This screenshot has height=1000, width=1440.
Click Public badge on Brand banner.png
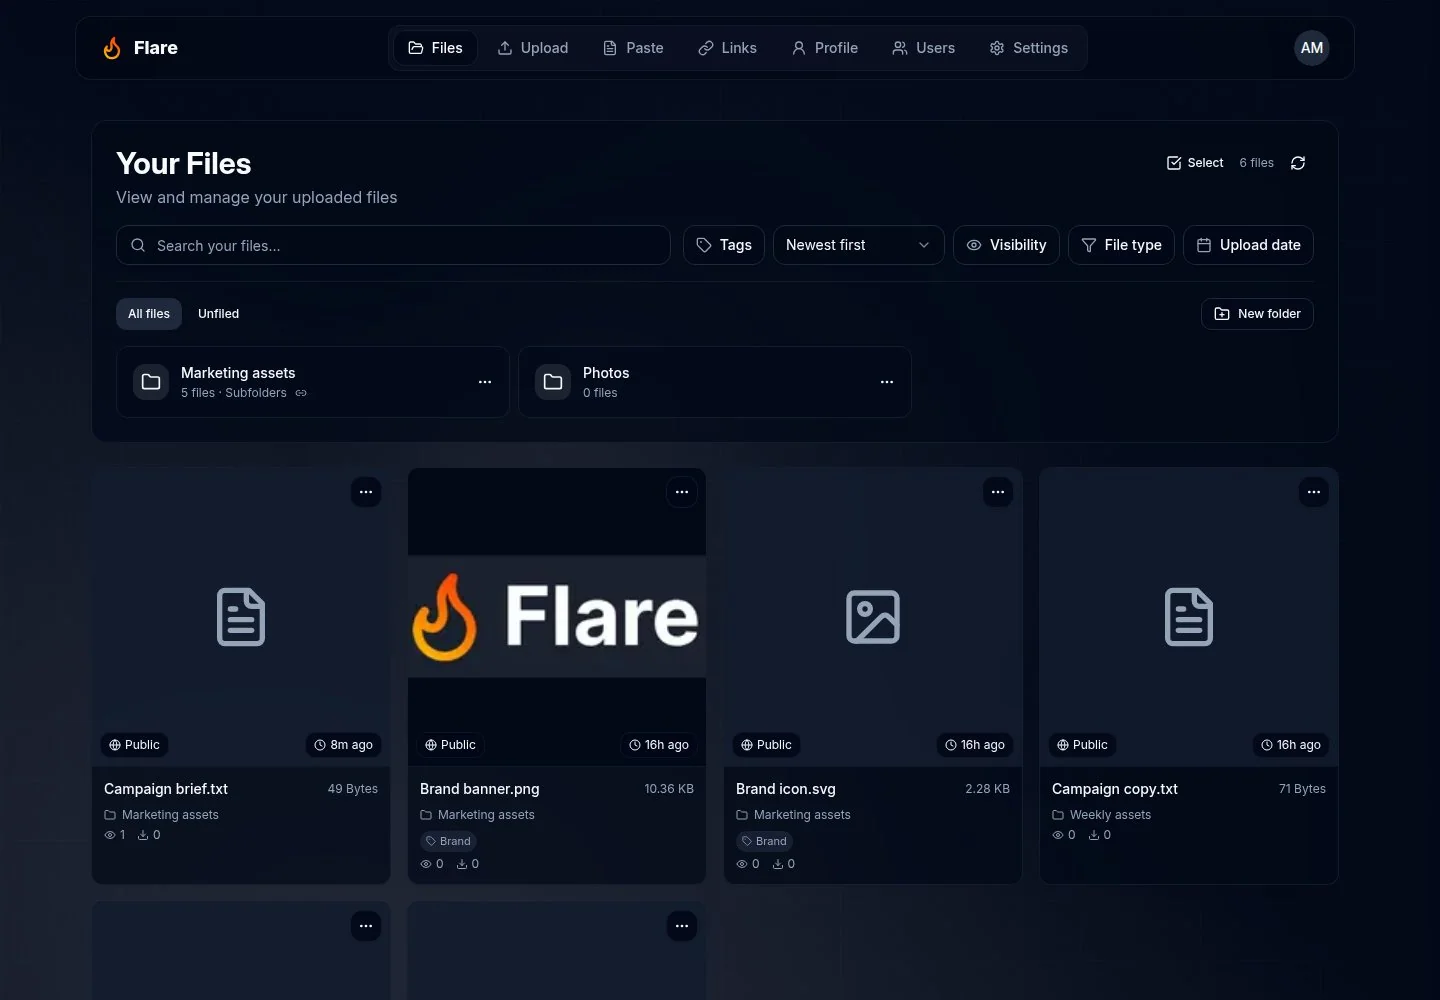pyautogui.click(x=450, y=745)
